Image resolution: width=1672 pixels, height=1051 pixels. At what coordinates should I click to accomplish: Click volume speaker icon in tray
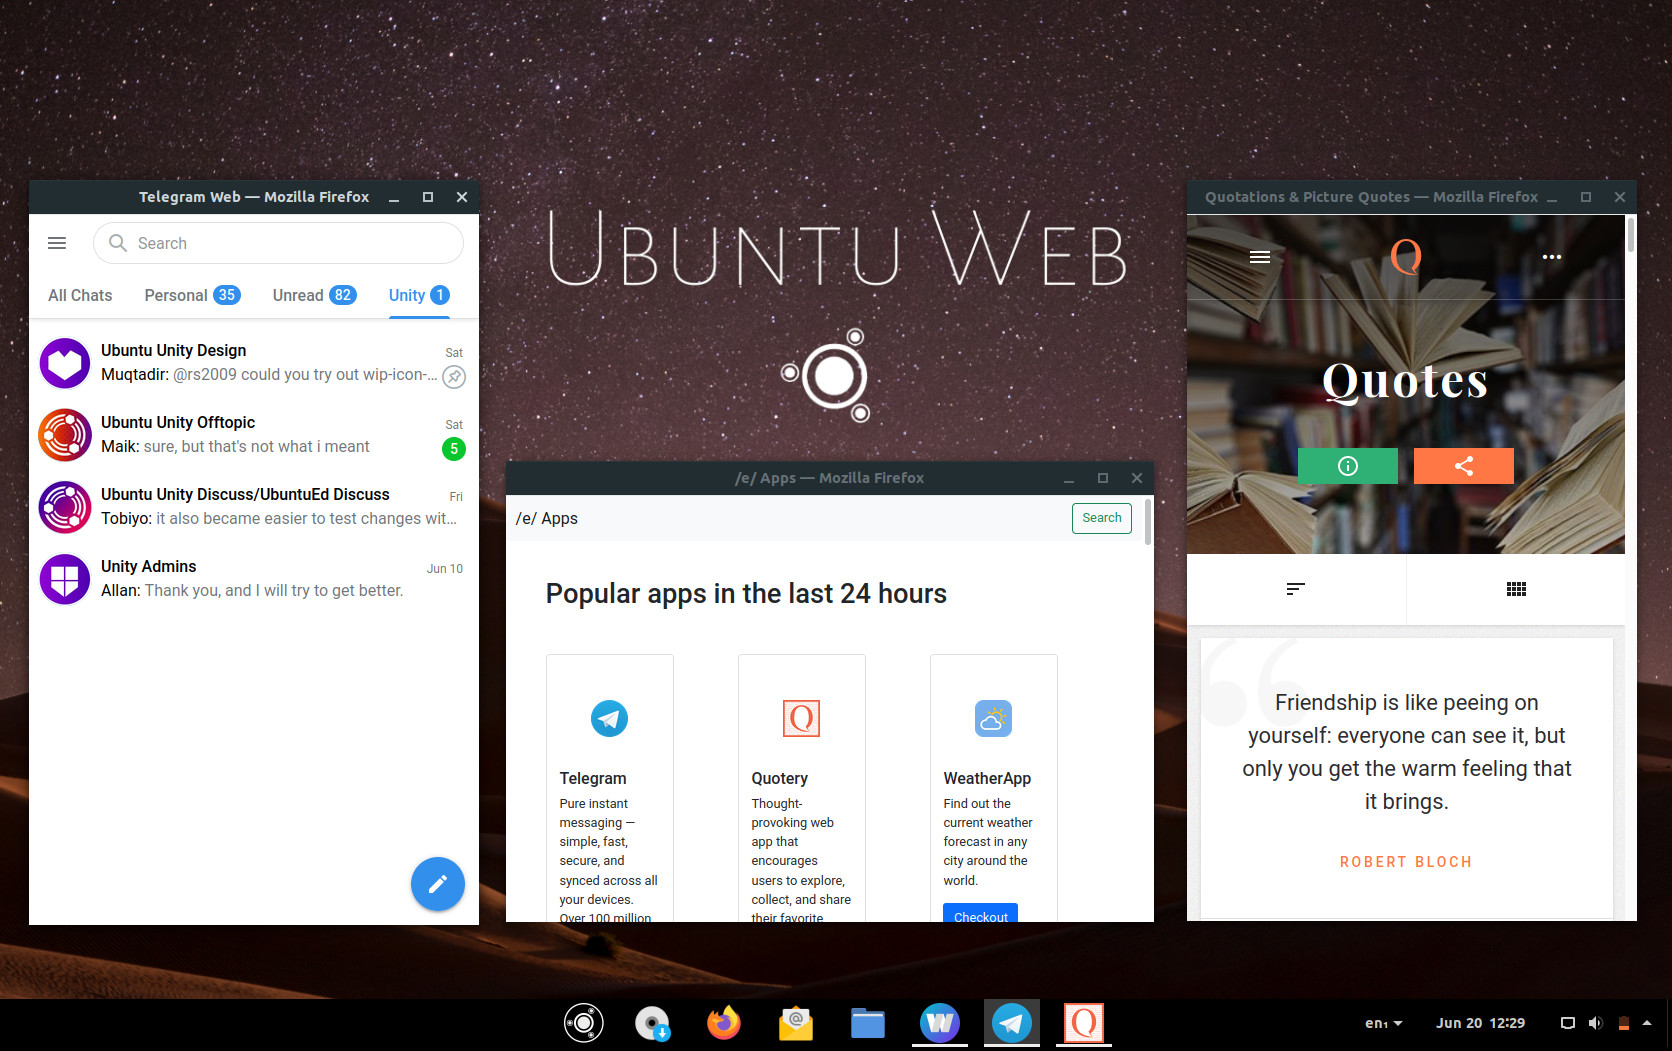tap(1595, 1023)
